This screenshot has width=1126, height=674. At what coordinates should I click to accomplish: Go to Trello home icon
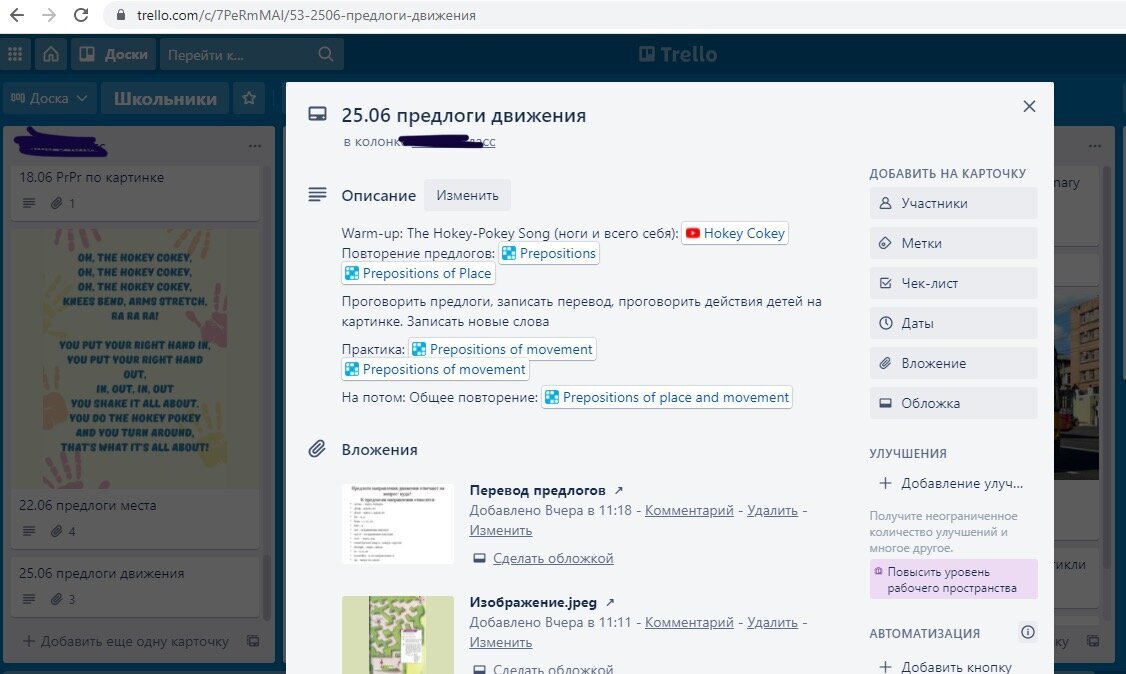pos(51,54)
